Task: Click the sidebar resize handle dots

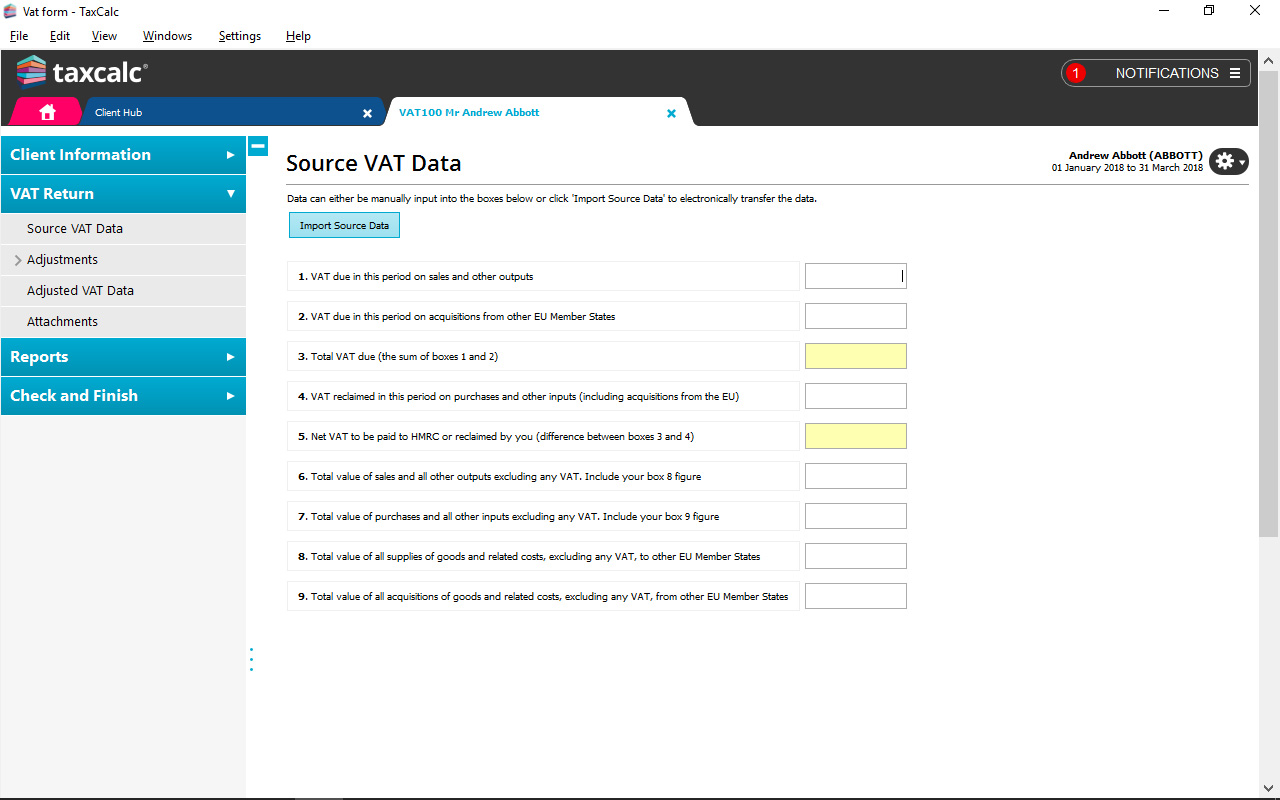Action: pyautogui.click(x=251, y=659)
